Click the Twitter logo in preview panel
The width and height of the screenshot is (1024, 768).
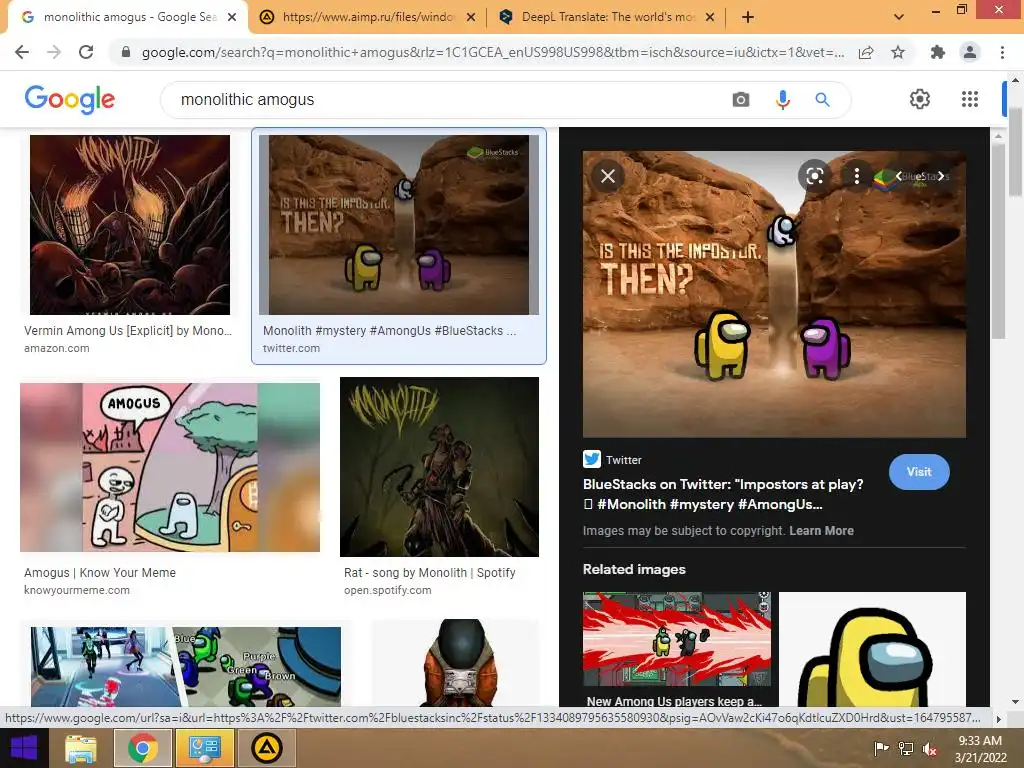[x=592, y=459]
